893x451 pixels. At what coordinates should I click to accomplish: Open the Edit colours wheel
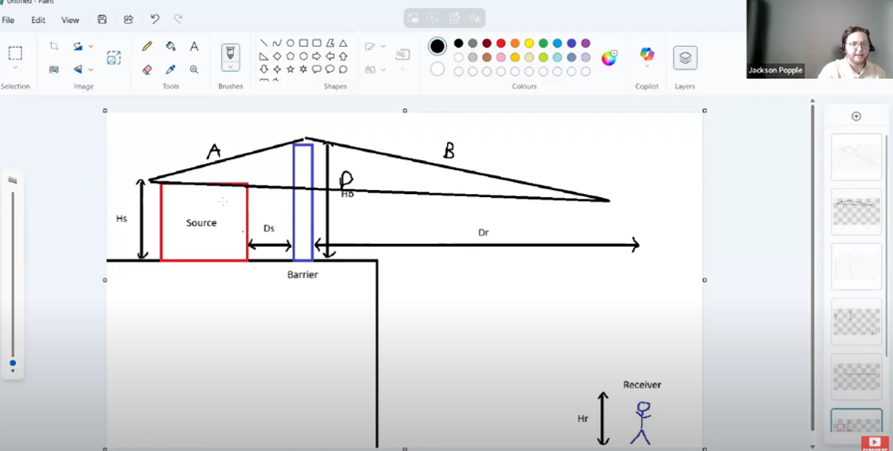click(x=609, y=58)
